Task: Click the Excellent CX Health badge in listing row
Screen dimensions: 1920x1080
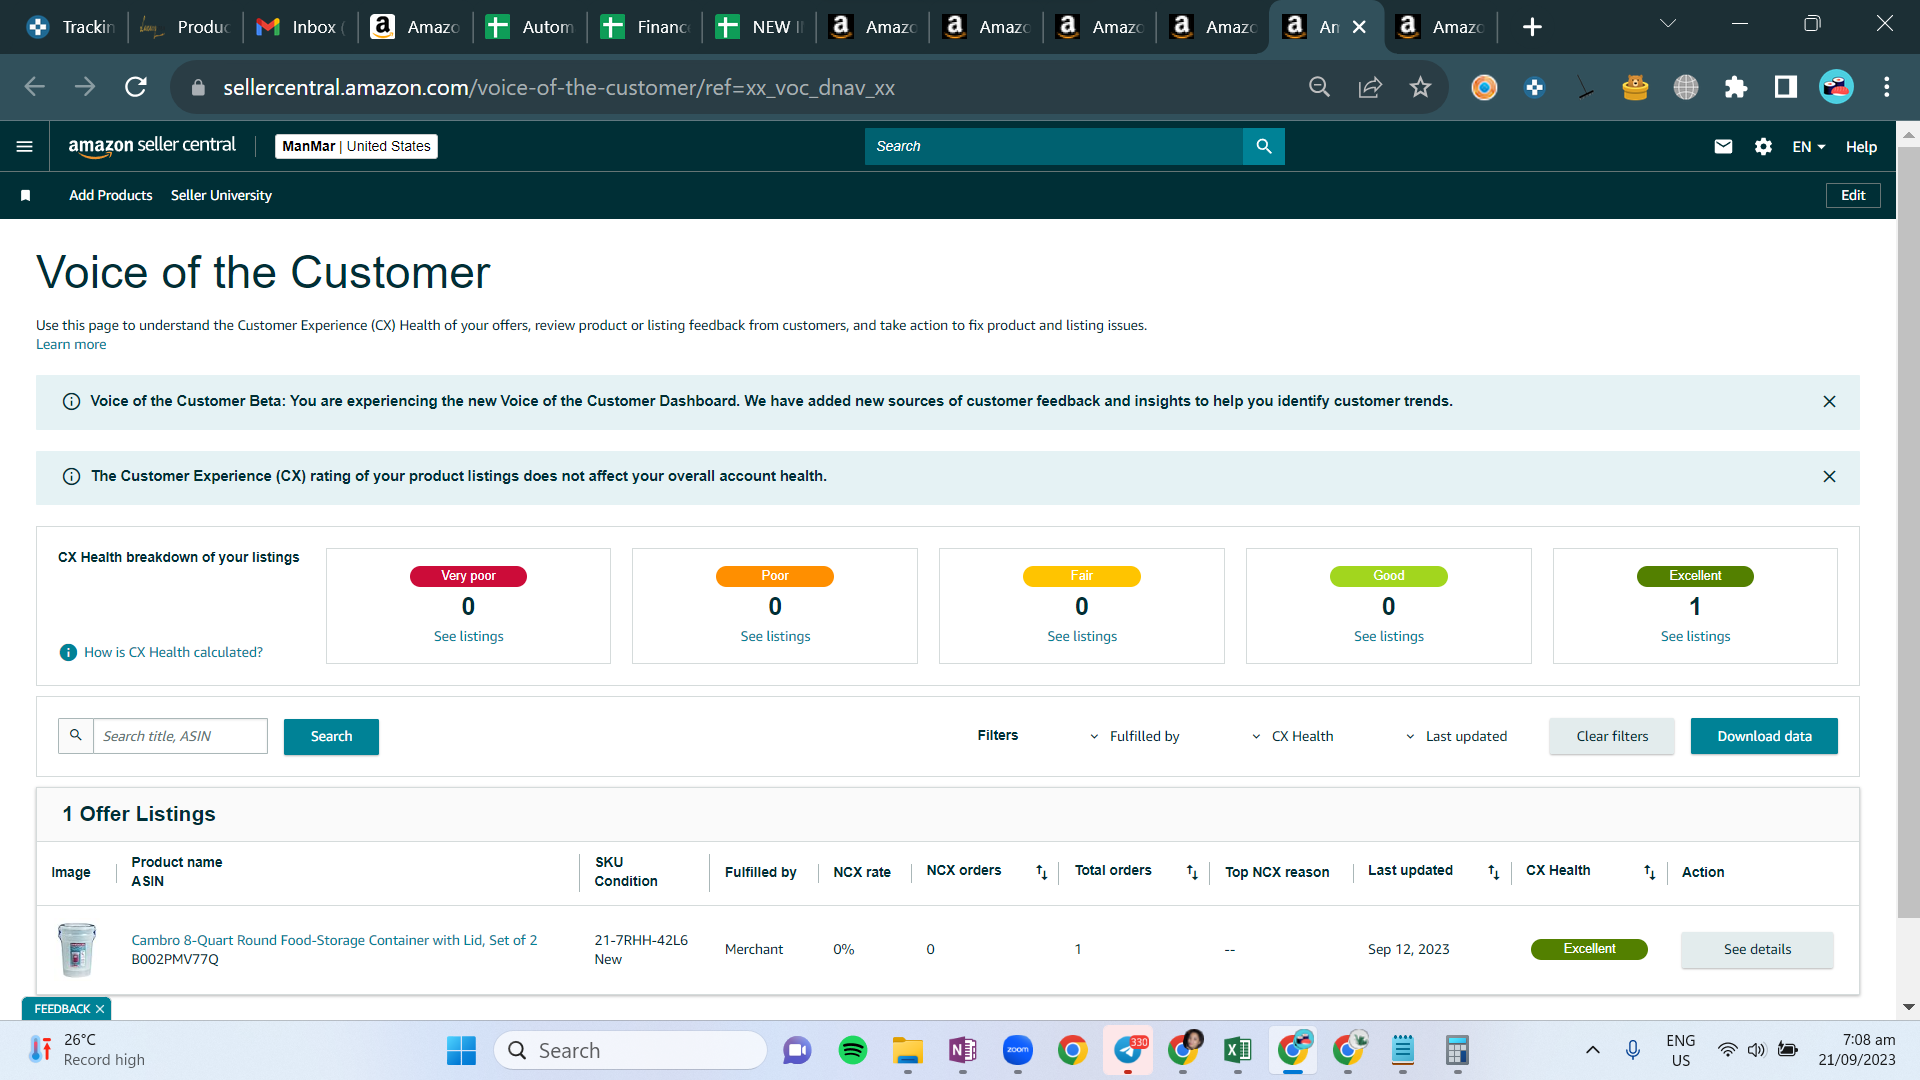Action: coord(1589,950)
